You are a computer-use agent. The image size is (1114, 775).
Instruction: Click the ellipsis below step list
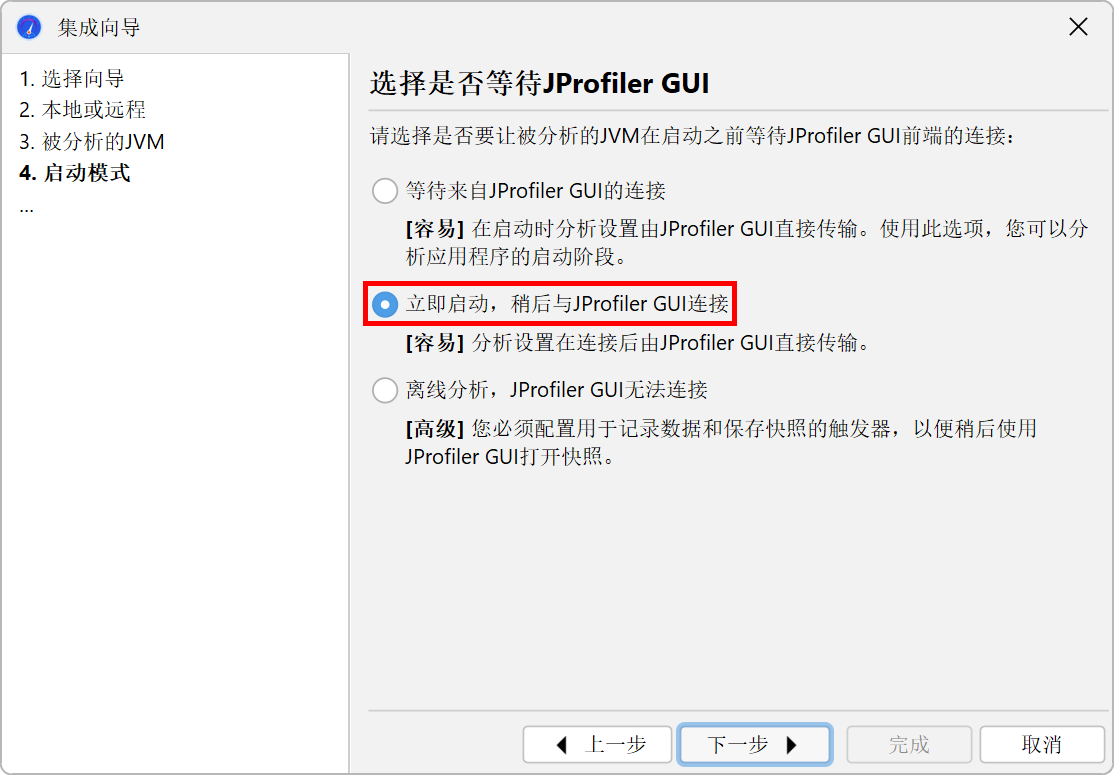click(x=26, y=209)
